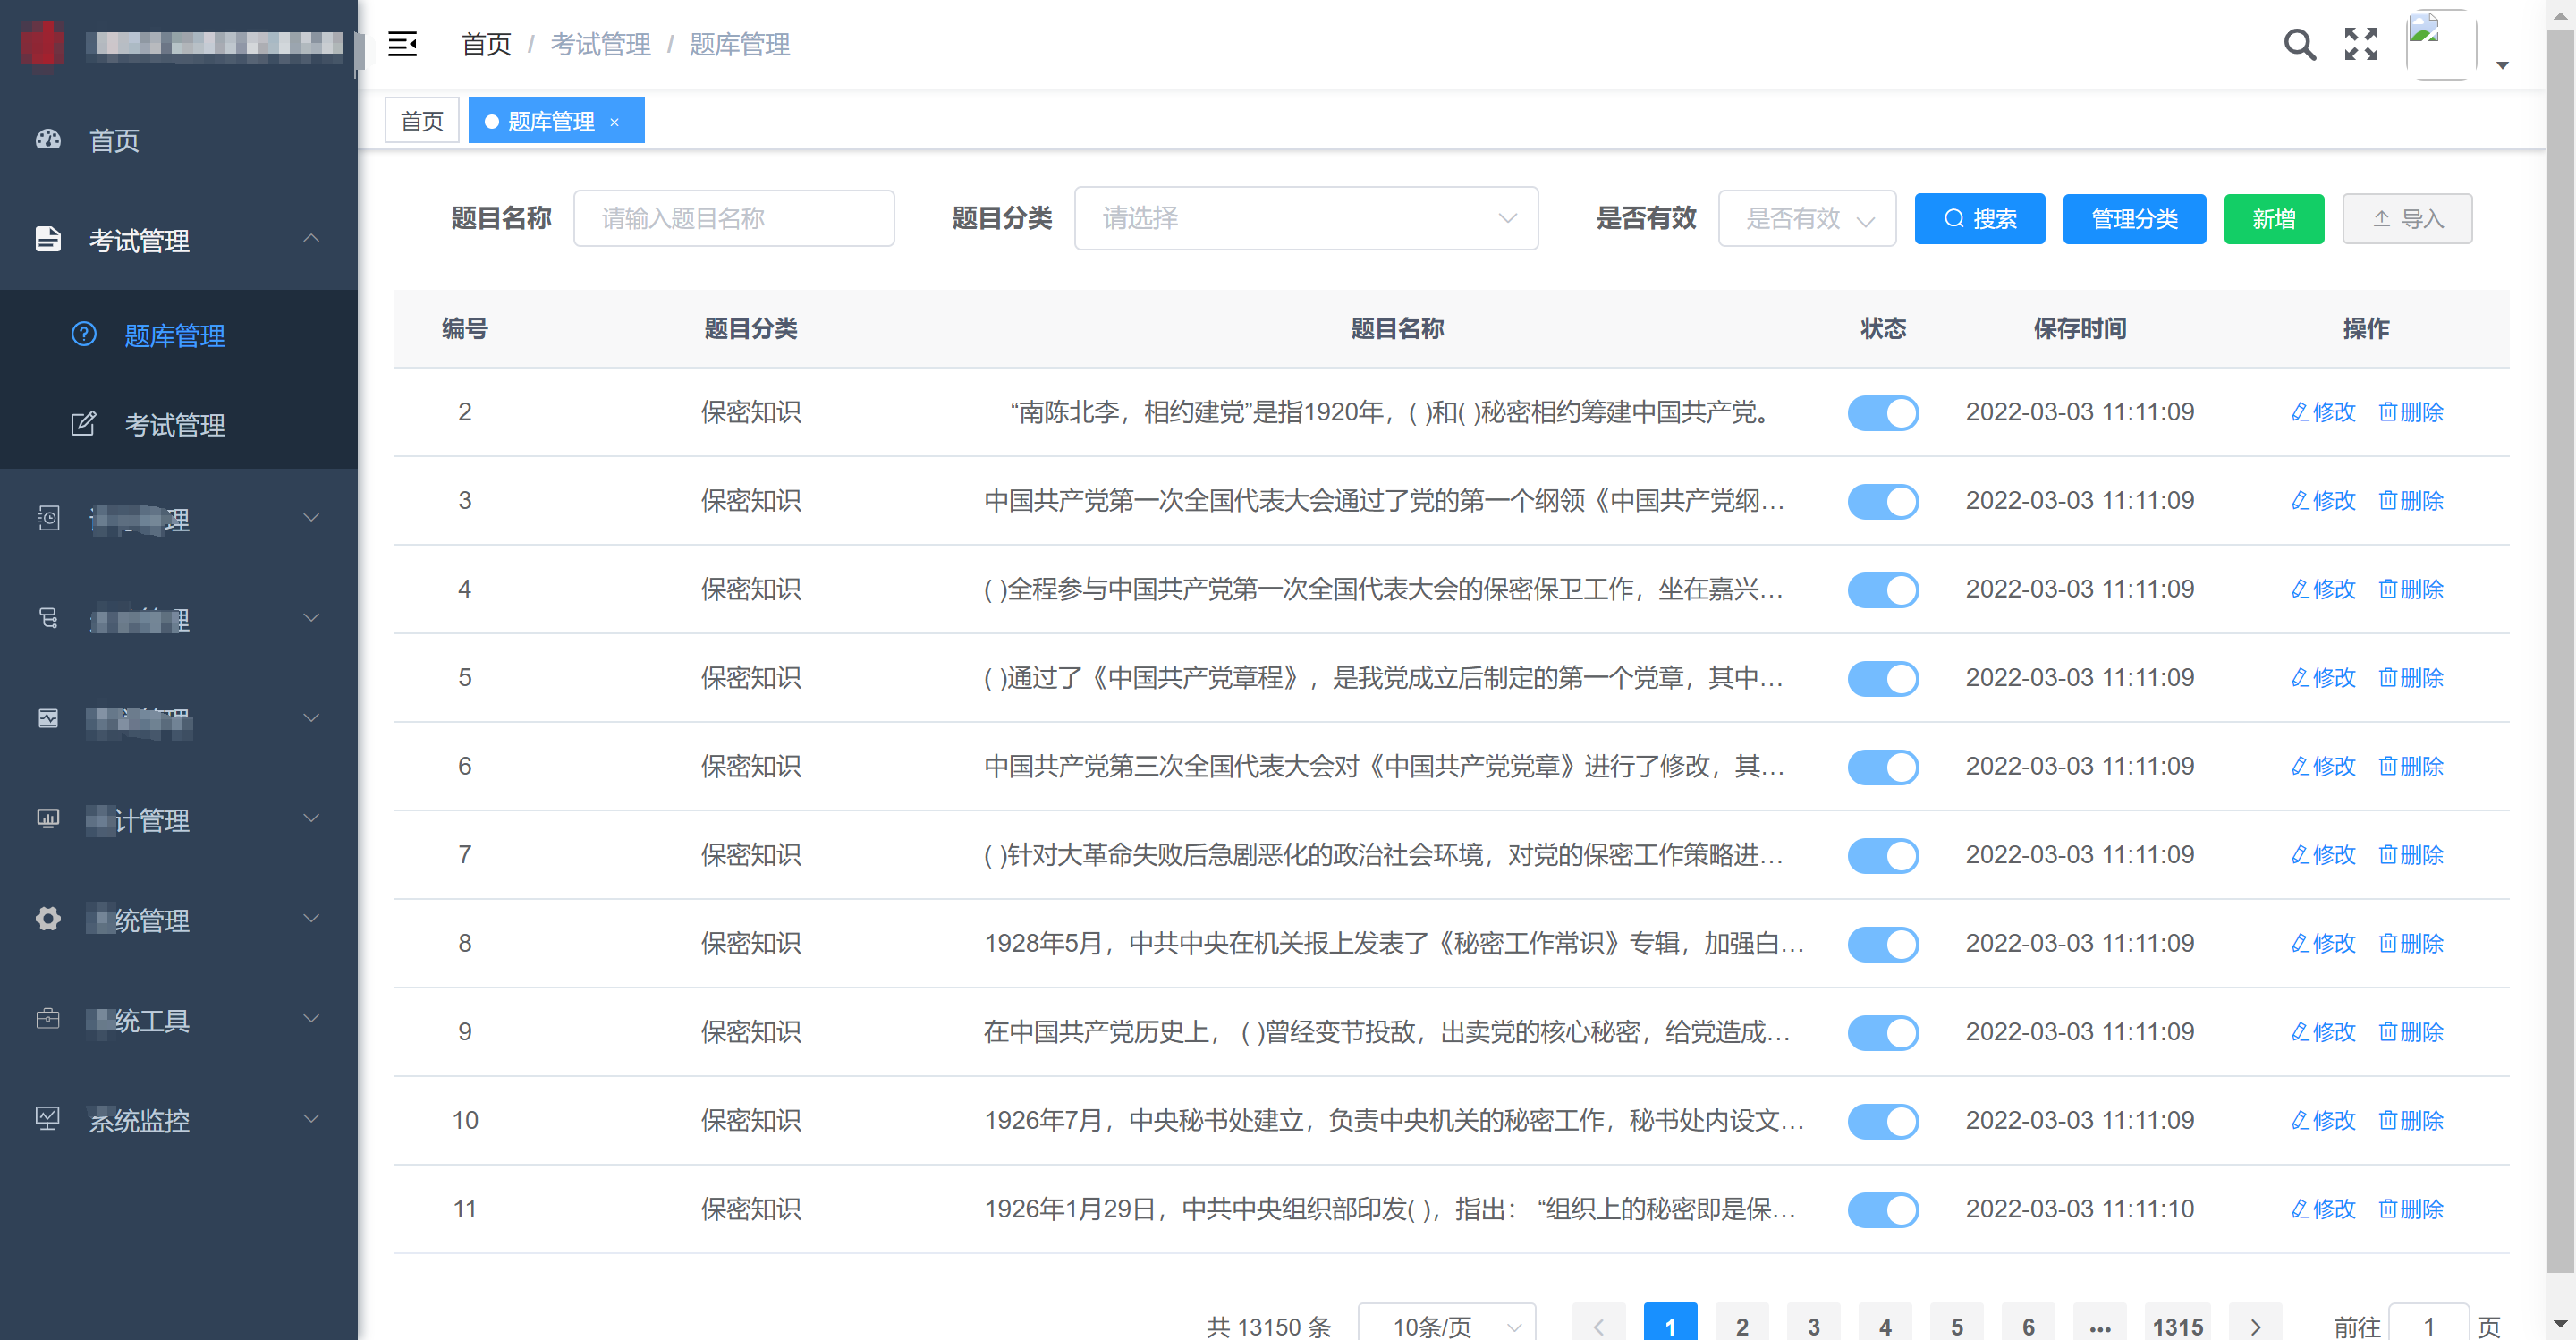Screen dimensions: 2576x1340
Task: Toggle status switch for row 9
Action: pos(1883,1033)
